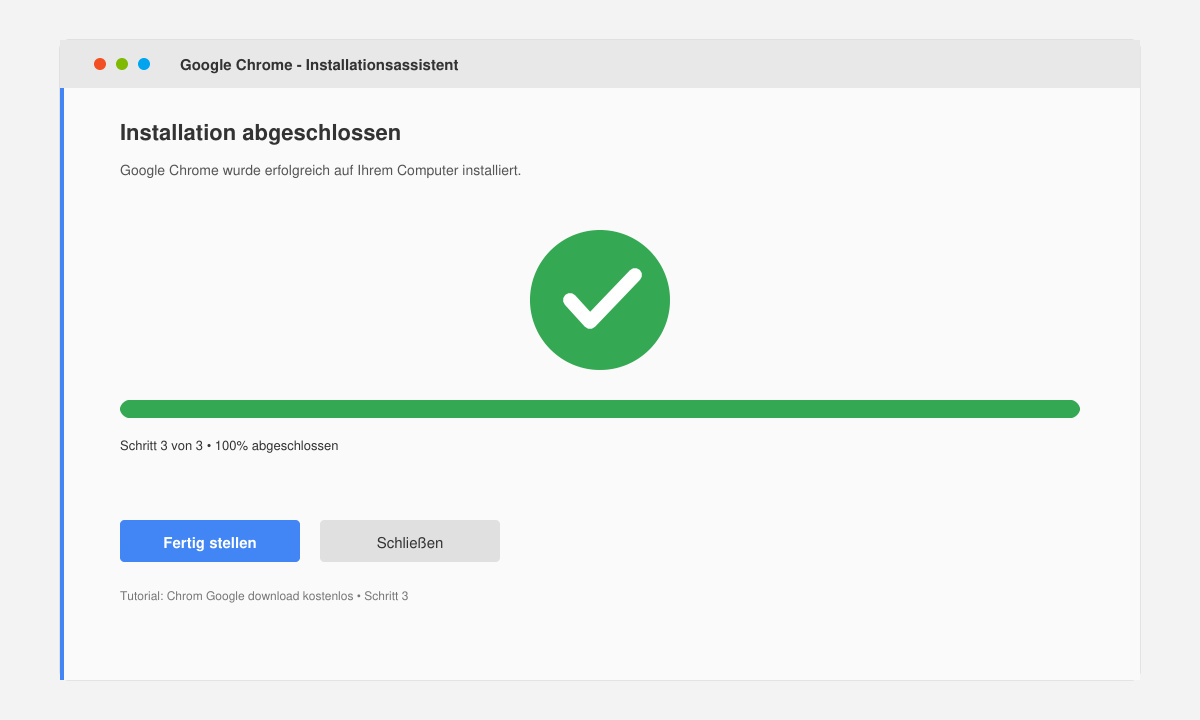Image resolution: width=1200 pixels, height=720 pixels.
Task: Click the heading 'Installation abgeschlossen'
Action: click(260, 132)
